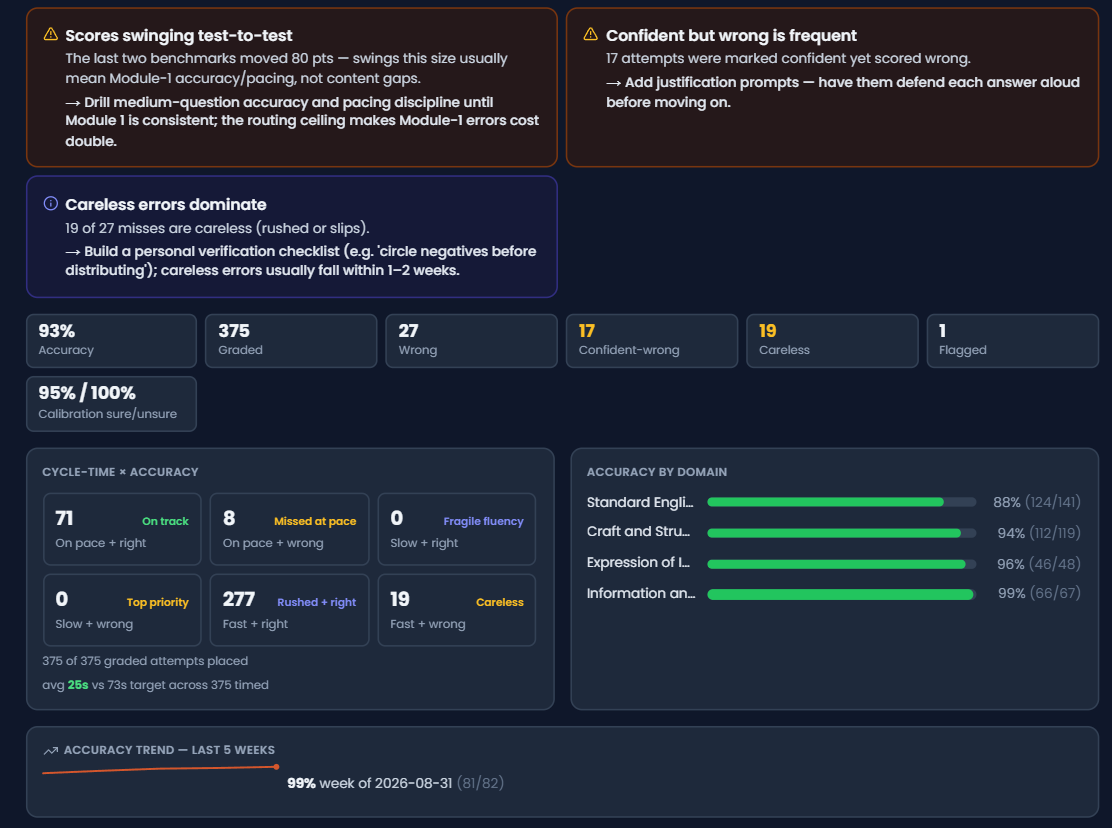Click the warning icon beside Confident but wrong
Viewport: 1112px width, 828px height.
(x=590, y=34)
